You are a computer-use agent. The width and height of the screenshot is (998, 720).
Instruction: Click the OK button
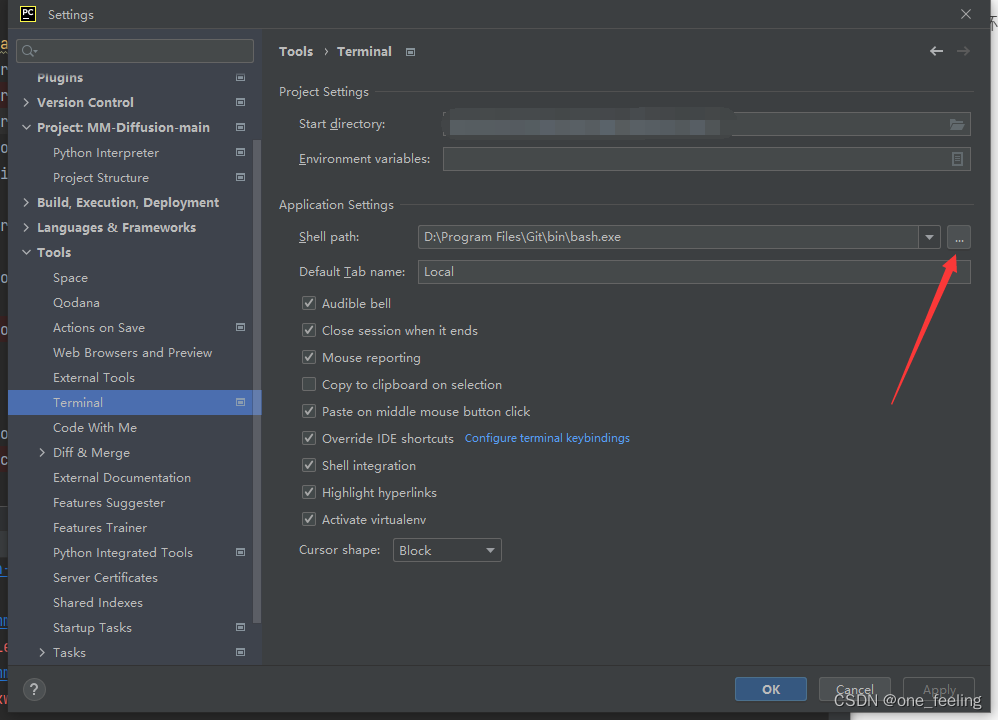pyautogui.click(x=771, y=689)
